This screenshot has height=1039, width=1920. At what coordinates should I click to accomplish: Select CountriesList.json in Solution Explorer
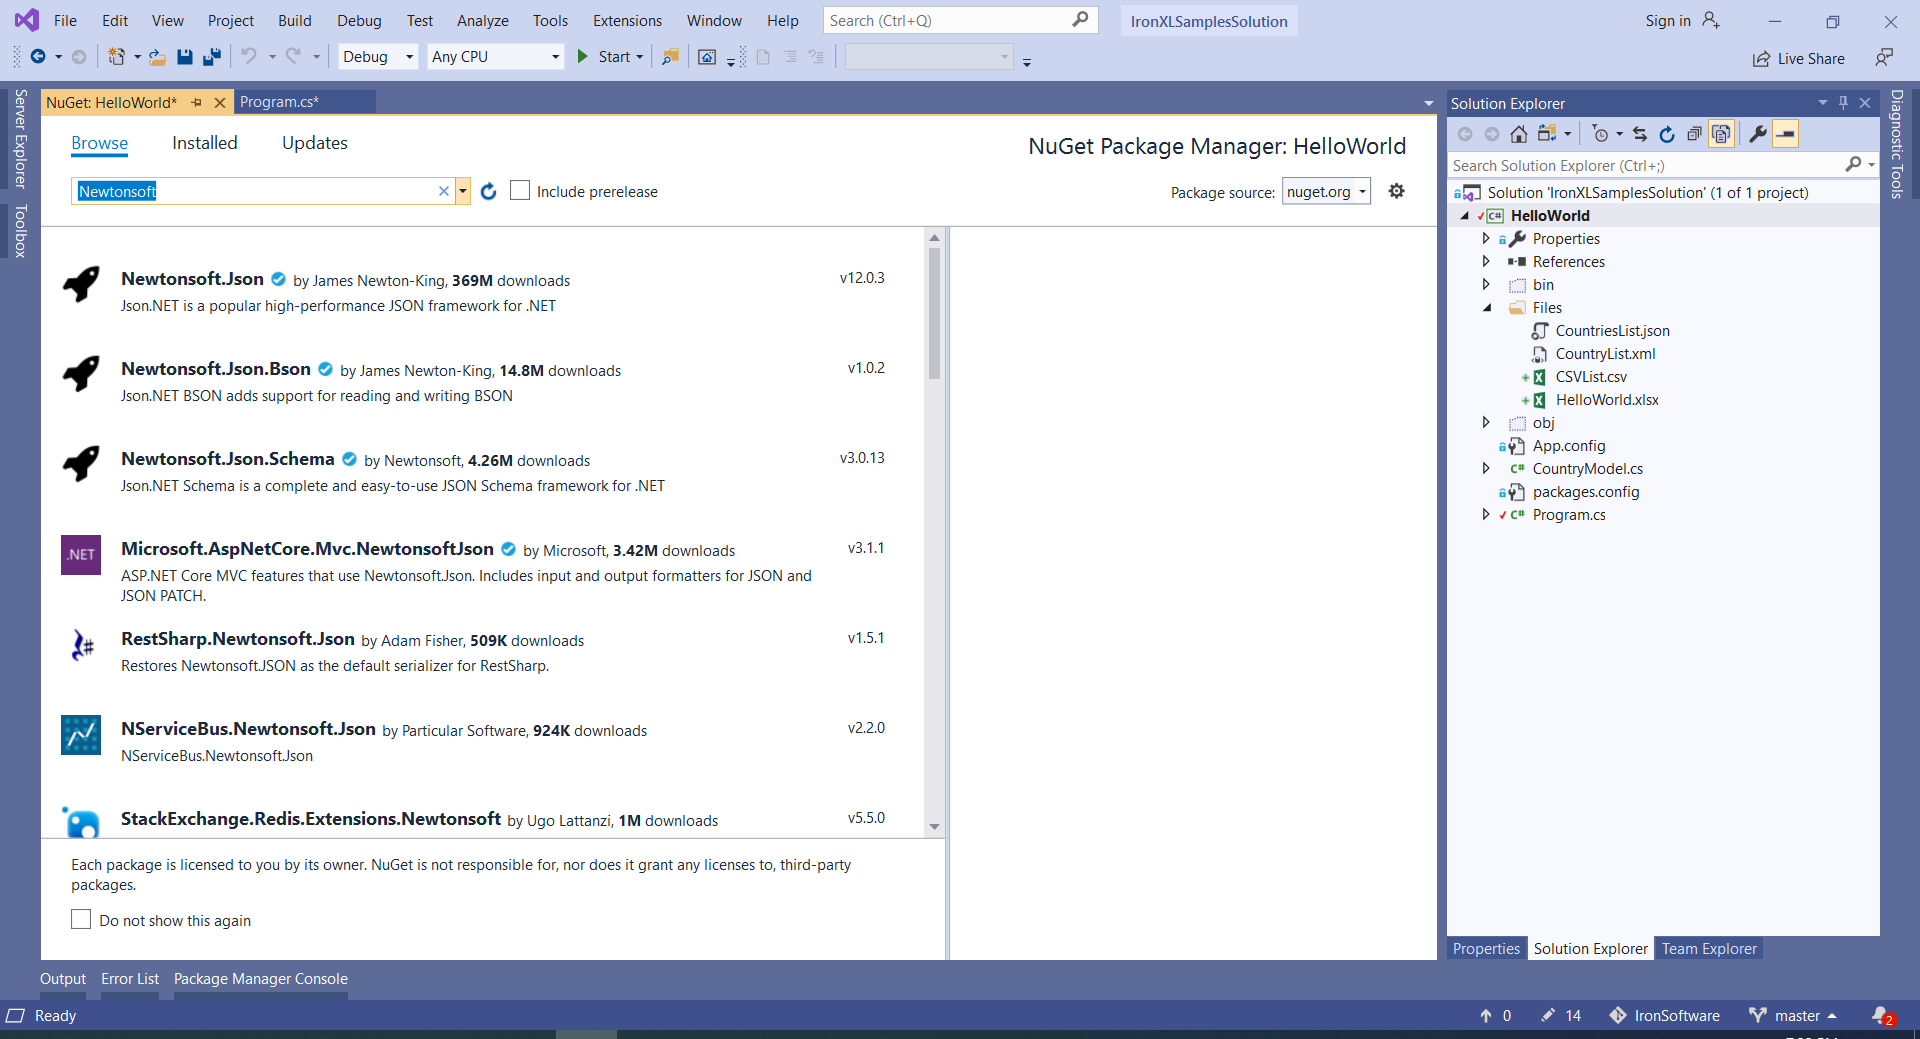coord(1612,331)
